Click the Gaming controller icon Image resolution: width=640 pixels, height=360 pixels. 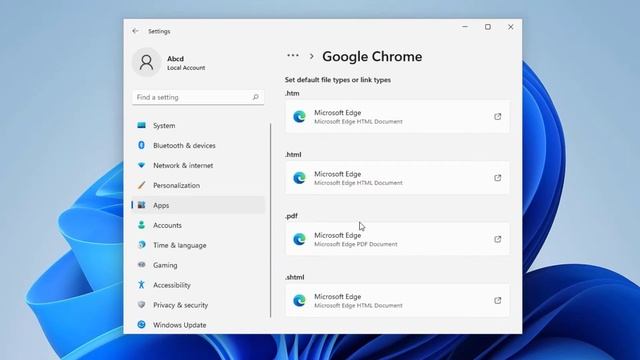tap(141, 265)
